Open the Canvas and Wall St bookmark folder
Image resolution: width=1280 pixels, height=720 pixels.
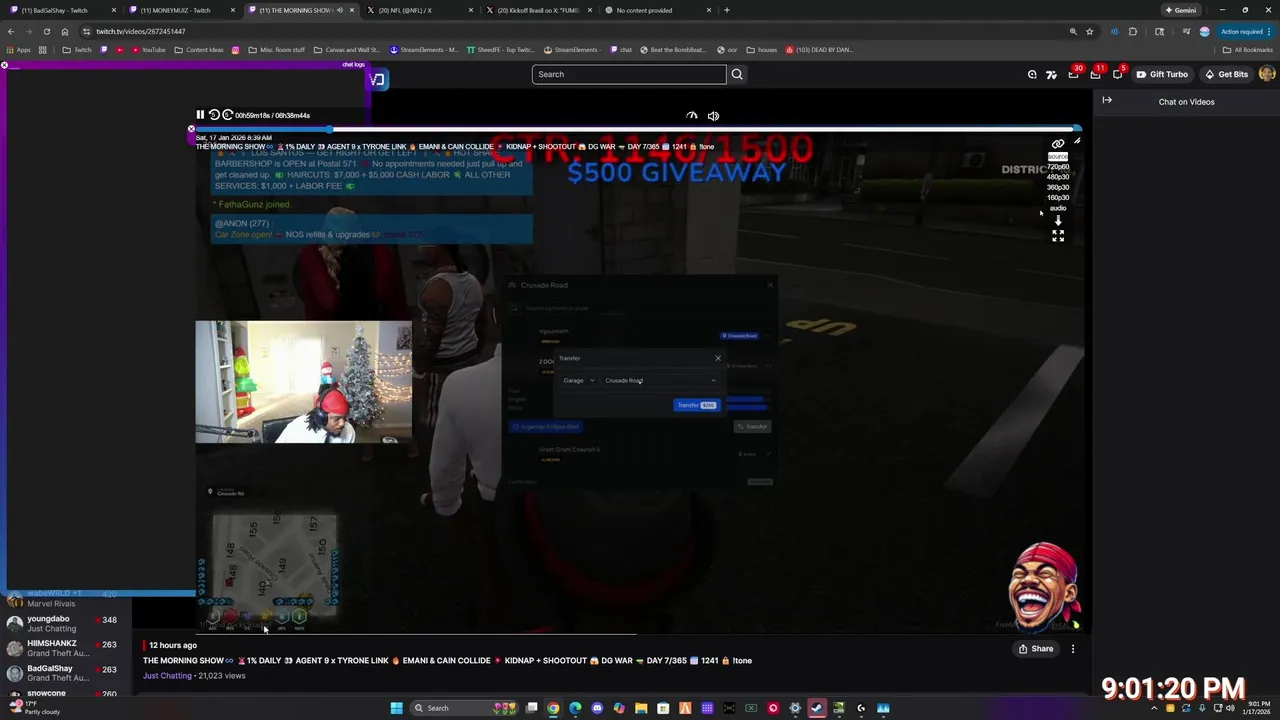click(346, 50)
